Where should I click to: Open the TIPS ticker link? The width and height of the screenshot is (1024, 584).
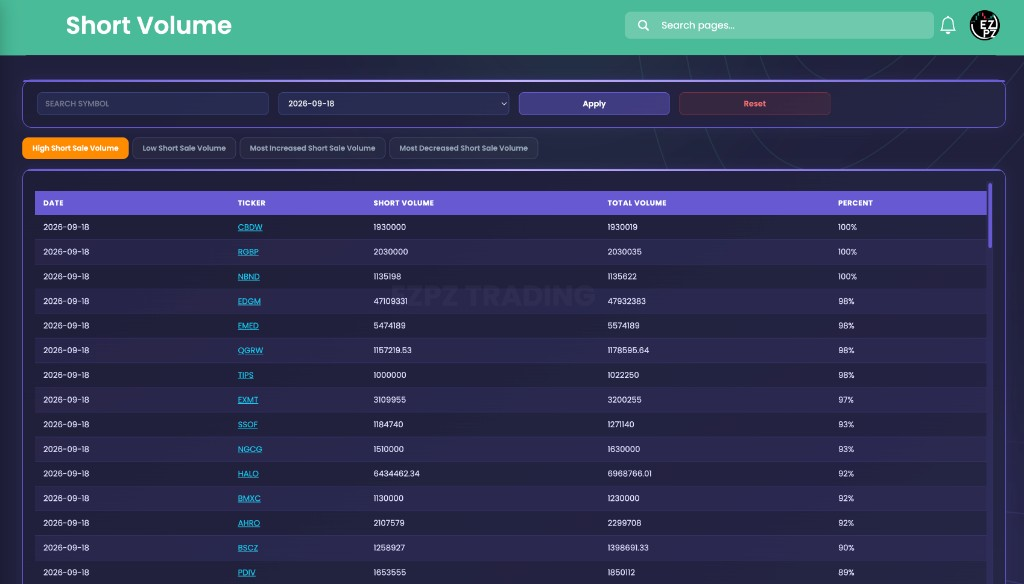coord(246,376)
